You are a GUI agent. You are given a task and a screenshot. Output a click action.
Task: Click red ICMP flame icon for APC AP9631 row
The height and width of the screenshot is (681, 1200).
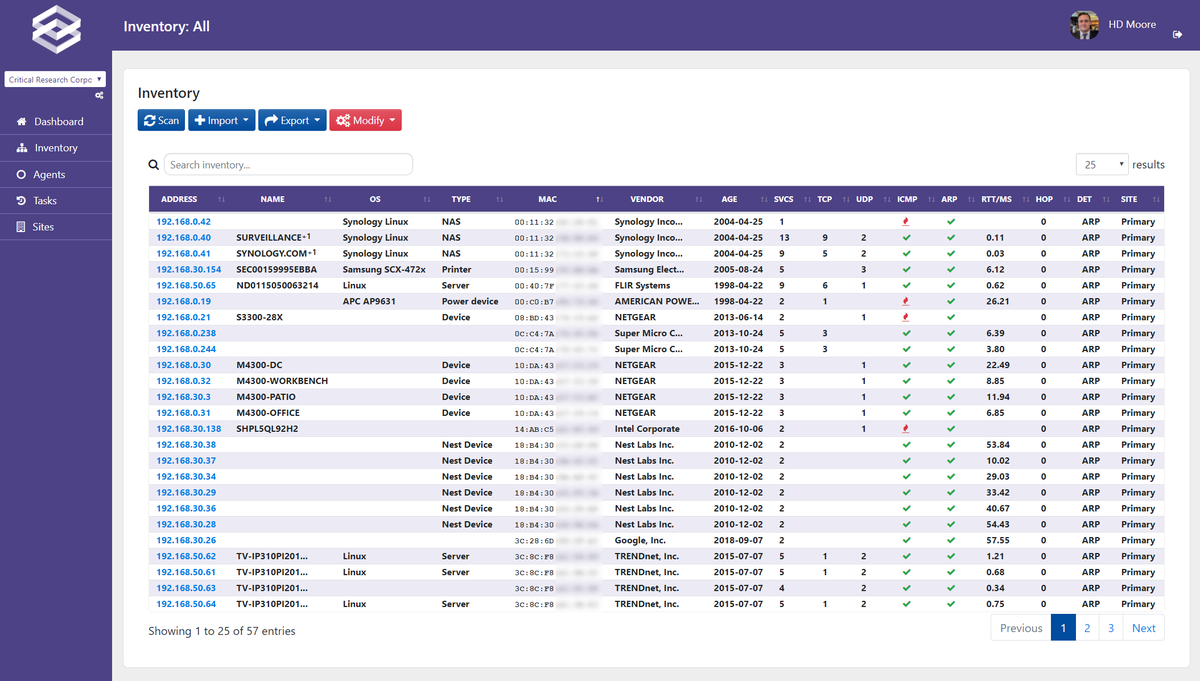[x=906, y=302]
